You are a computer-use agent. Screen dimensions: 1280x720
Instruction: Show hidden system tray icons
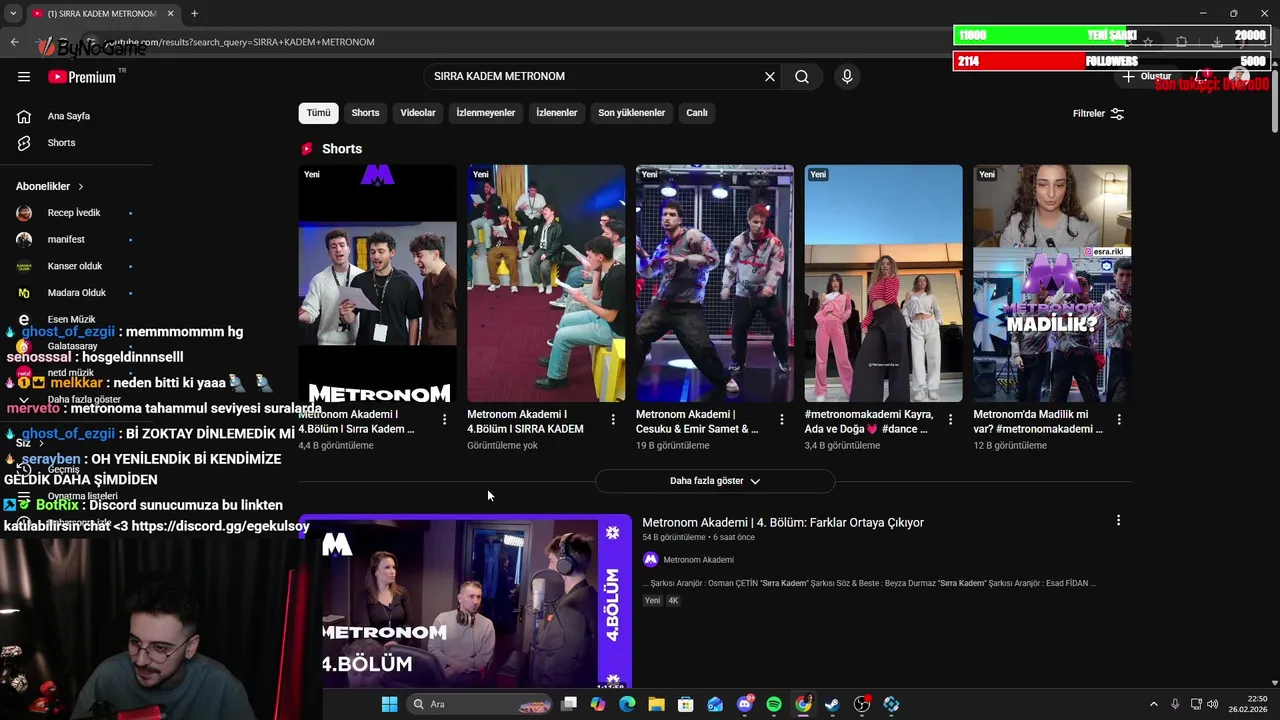pyautogui.click(x=1153, y=704)
